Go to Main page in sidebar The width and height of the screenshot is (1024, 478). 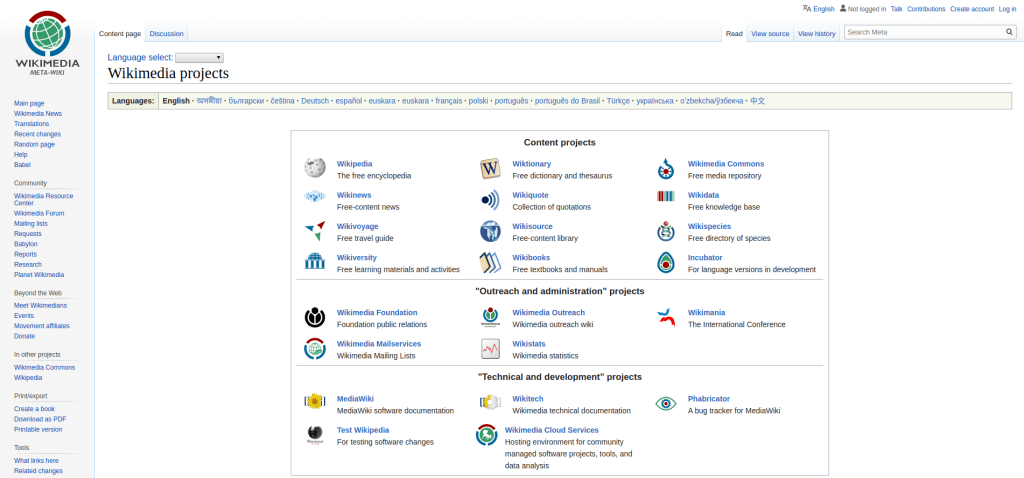click(x=29, y=103)
